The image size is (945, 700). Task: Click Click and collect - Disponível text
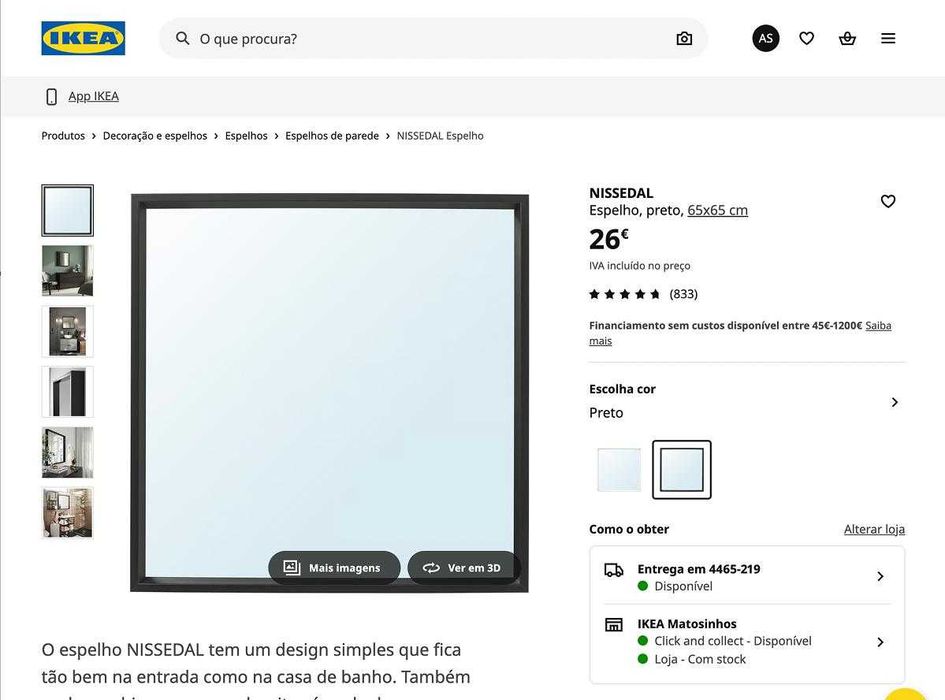point(733,641)
